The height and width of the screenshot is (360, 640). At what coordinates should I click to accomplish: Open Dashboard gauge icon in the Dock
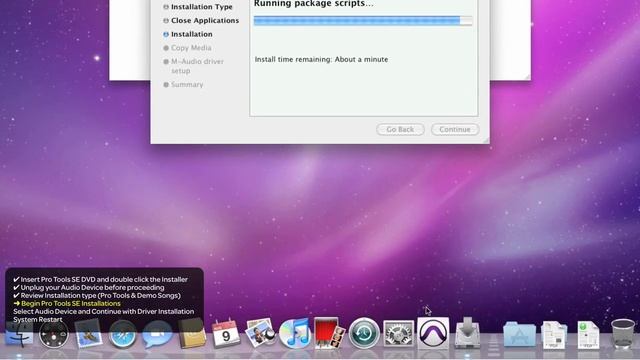click(54, 334)
